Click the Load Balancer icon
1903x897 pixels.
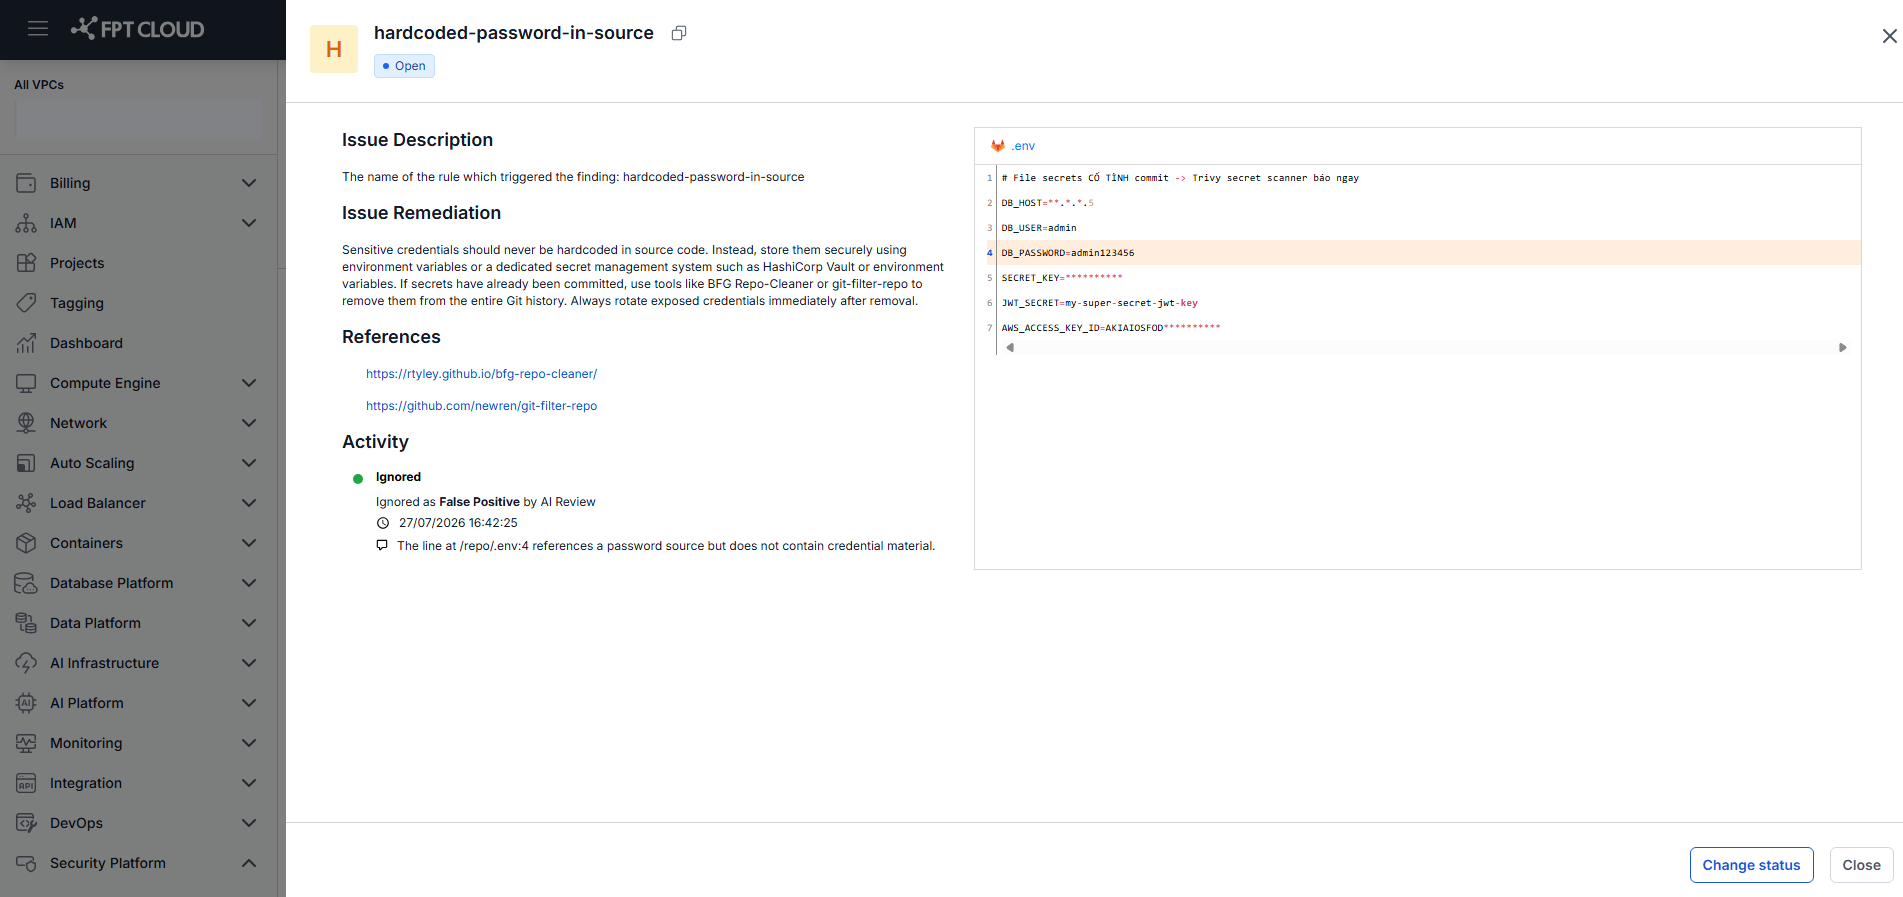click(x=26, y=503)
